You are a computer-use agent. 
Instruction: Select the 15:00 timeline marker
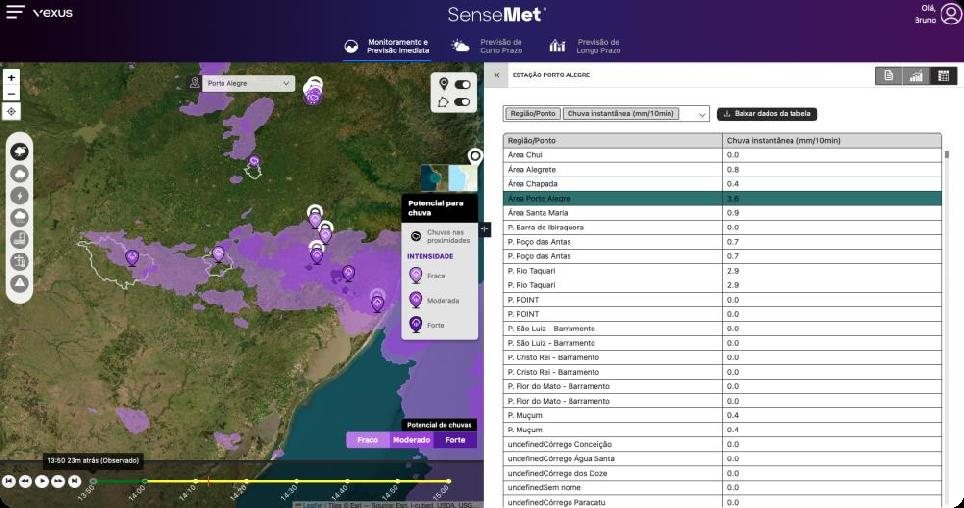coord(448,482)
